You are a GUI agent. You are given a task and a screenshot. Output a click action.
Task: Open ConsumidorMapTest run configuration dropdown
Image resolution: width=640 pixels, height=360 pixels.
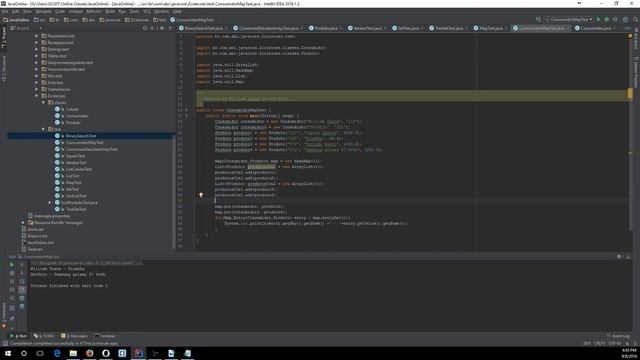(569, 19)
